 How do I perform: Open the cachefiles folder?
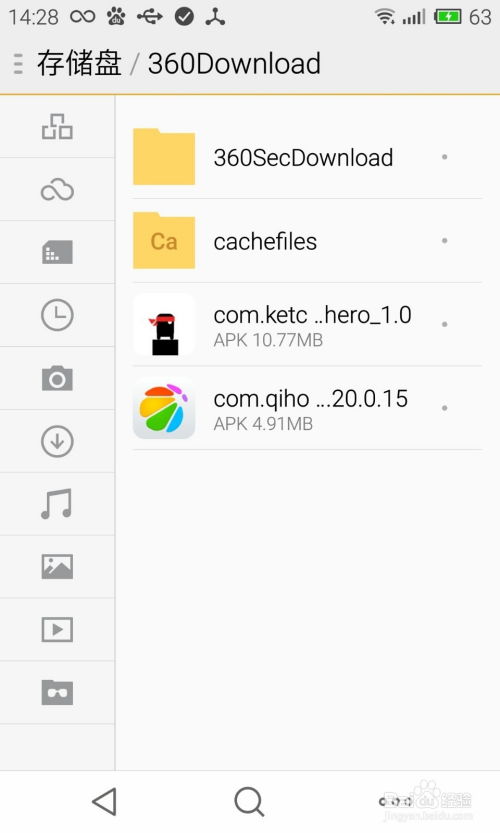pyautogui.click(x=307, y=241)
